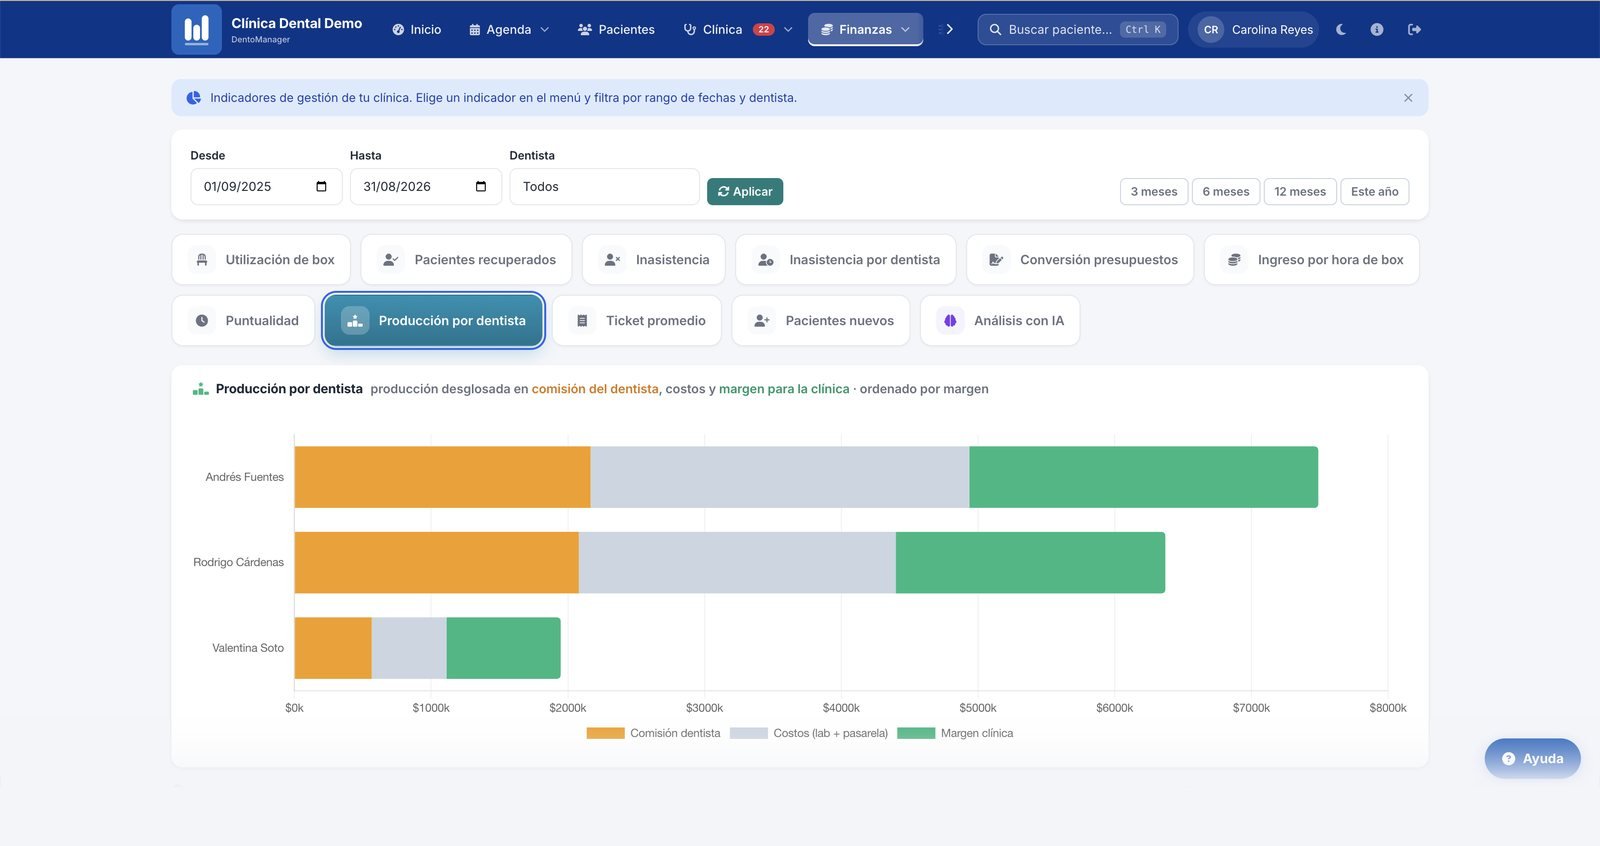Click the Pacientes nuevos icon
The width and height of the screenshot is (1600, 846).
pos(762,321)
